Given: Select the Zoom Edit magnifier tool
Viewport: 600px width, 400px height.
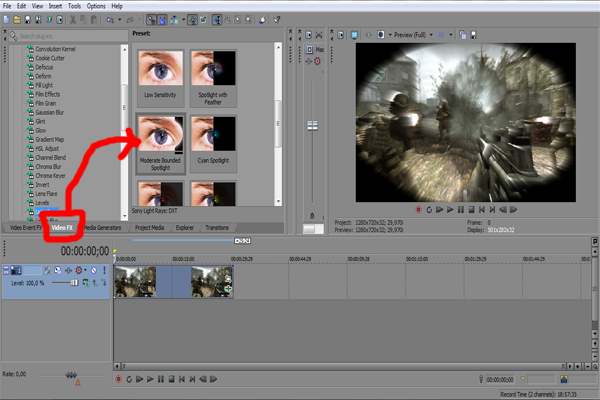Looking at the screenshot, I should pos(249,20).
